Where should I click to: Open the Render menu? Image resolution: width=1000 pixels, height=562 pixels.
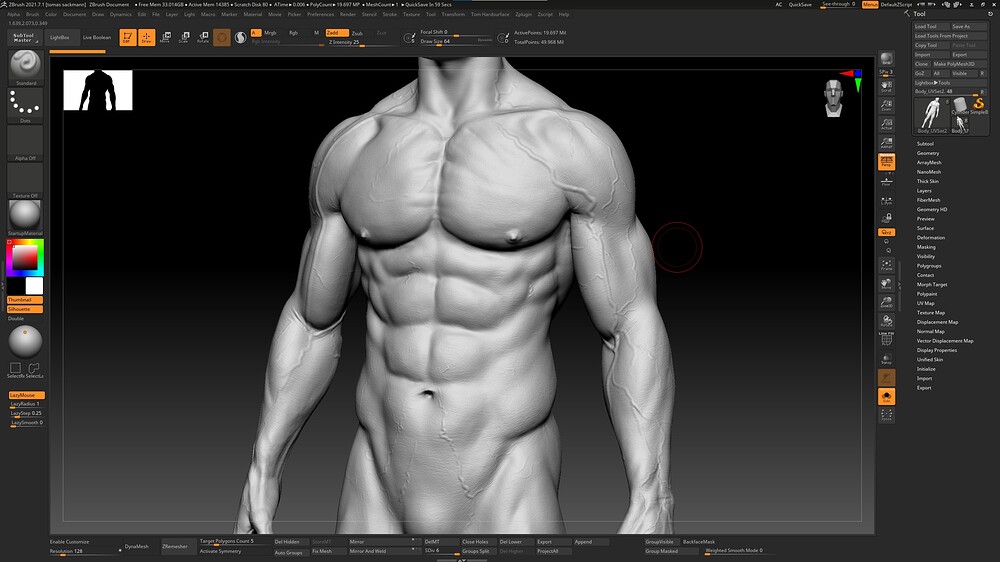(x=348, y=14)
